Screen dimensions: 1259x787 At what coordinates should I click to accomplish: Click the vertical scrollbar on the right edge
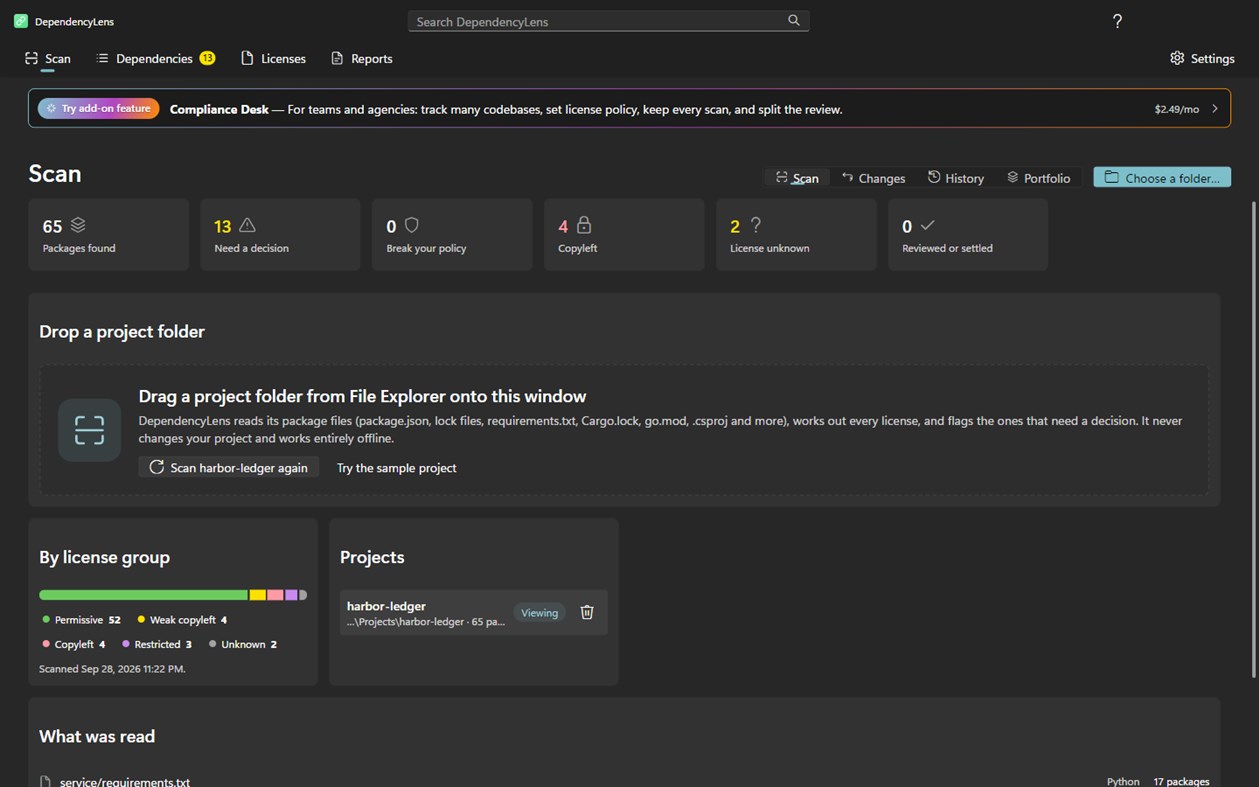tap(1254, 440)
